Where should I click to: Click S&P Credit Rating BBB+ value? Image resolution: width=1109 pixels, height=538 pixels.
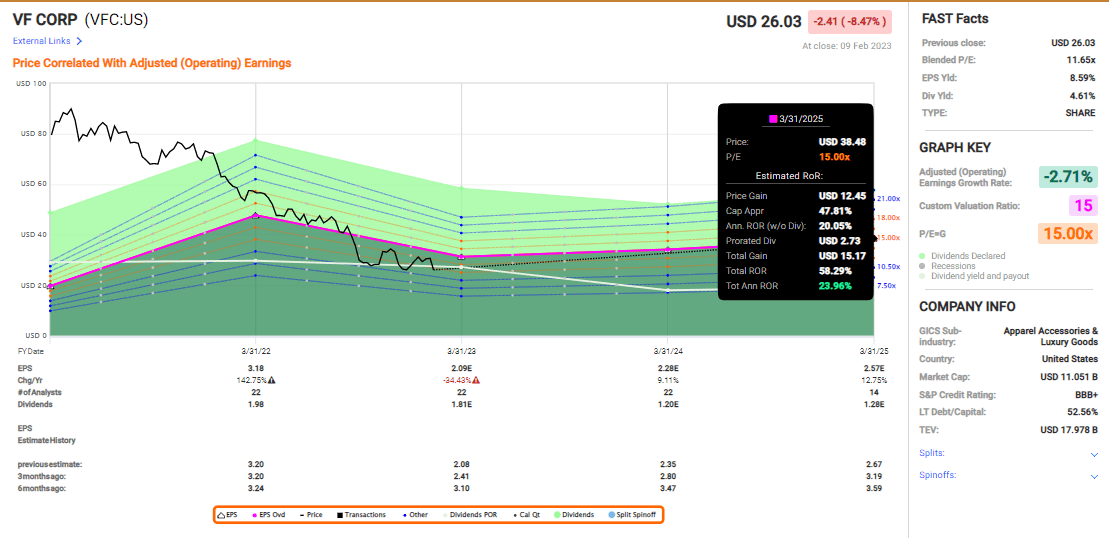(x=1084, y=394)
